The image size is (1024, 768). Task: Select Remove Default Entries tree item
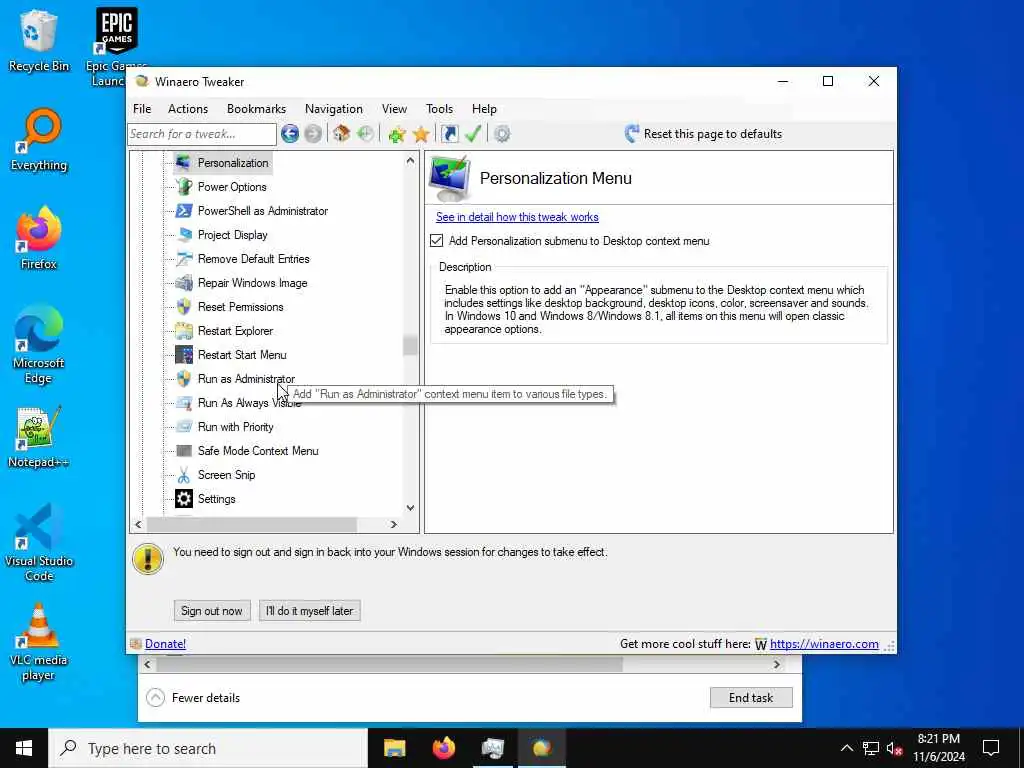[x=253, y=259]
